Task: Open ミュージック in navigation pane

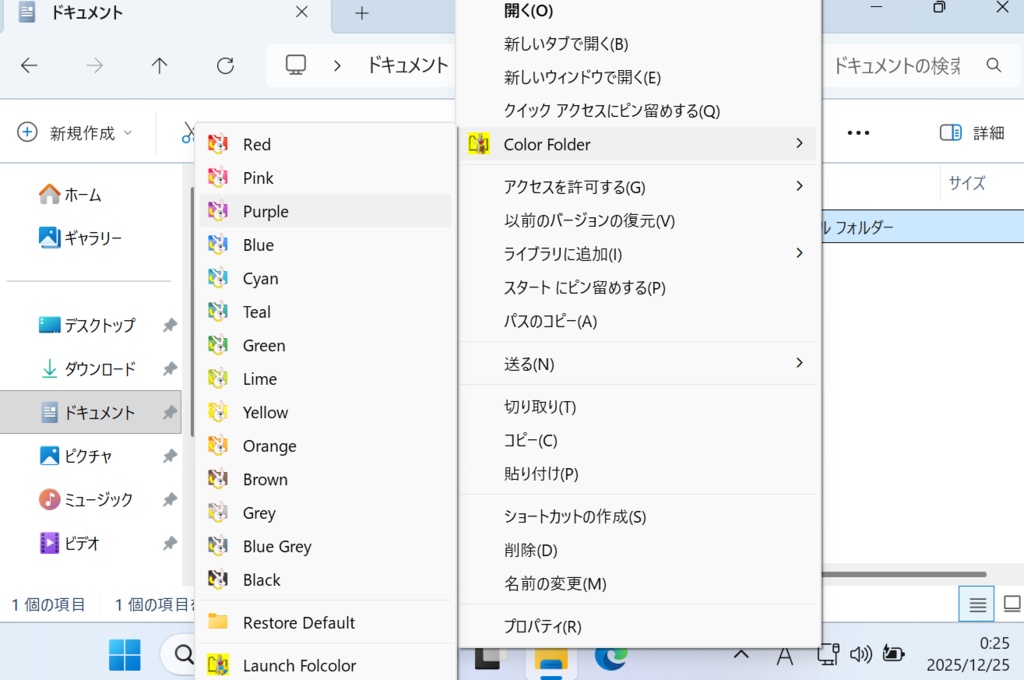Action: (x=85, y=499)
